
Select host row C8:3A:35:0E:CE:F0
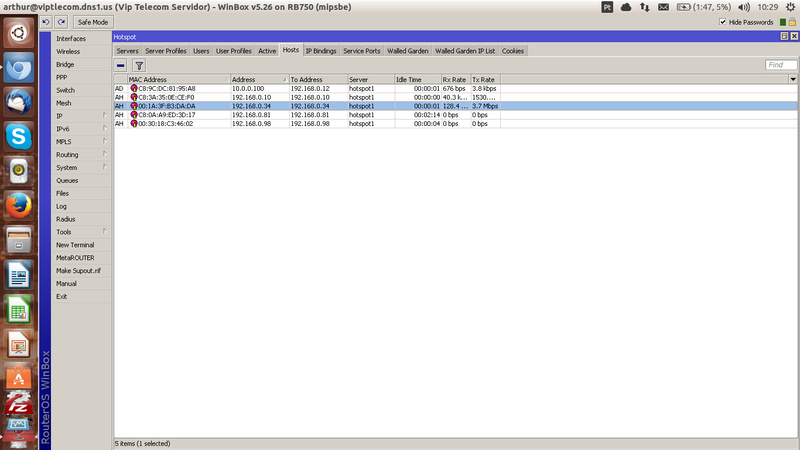(456, 97)
